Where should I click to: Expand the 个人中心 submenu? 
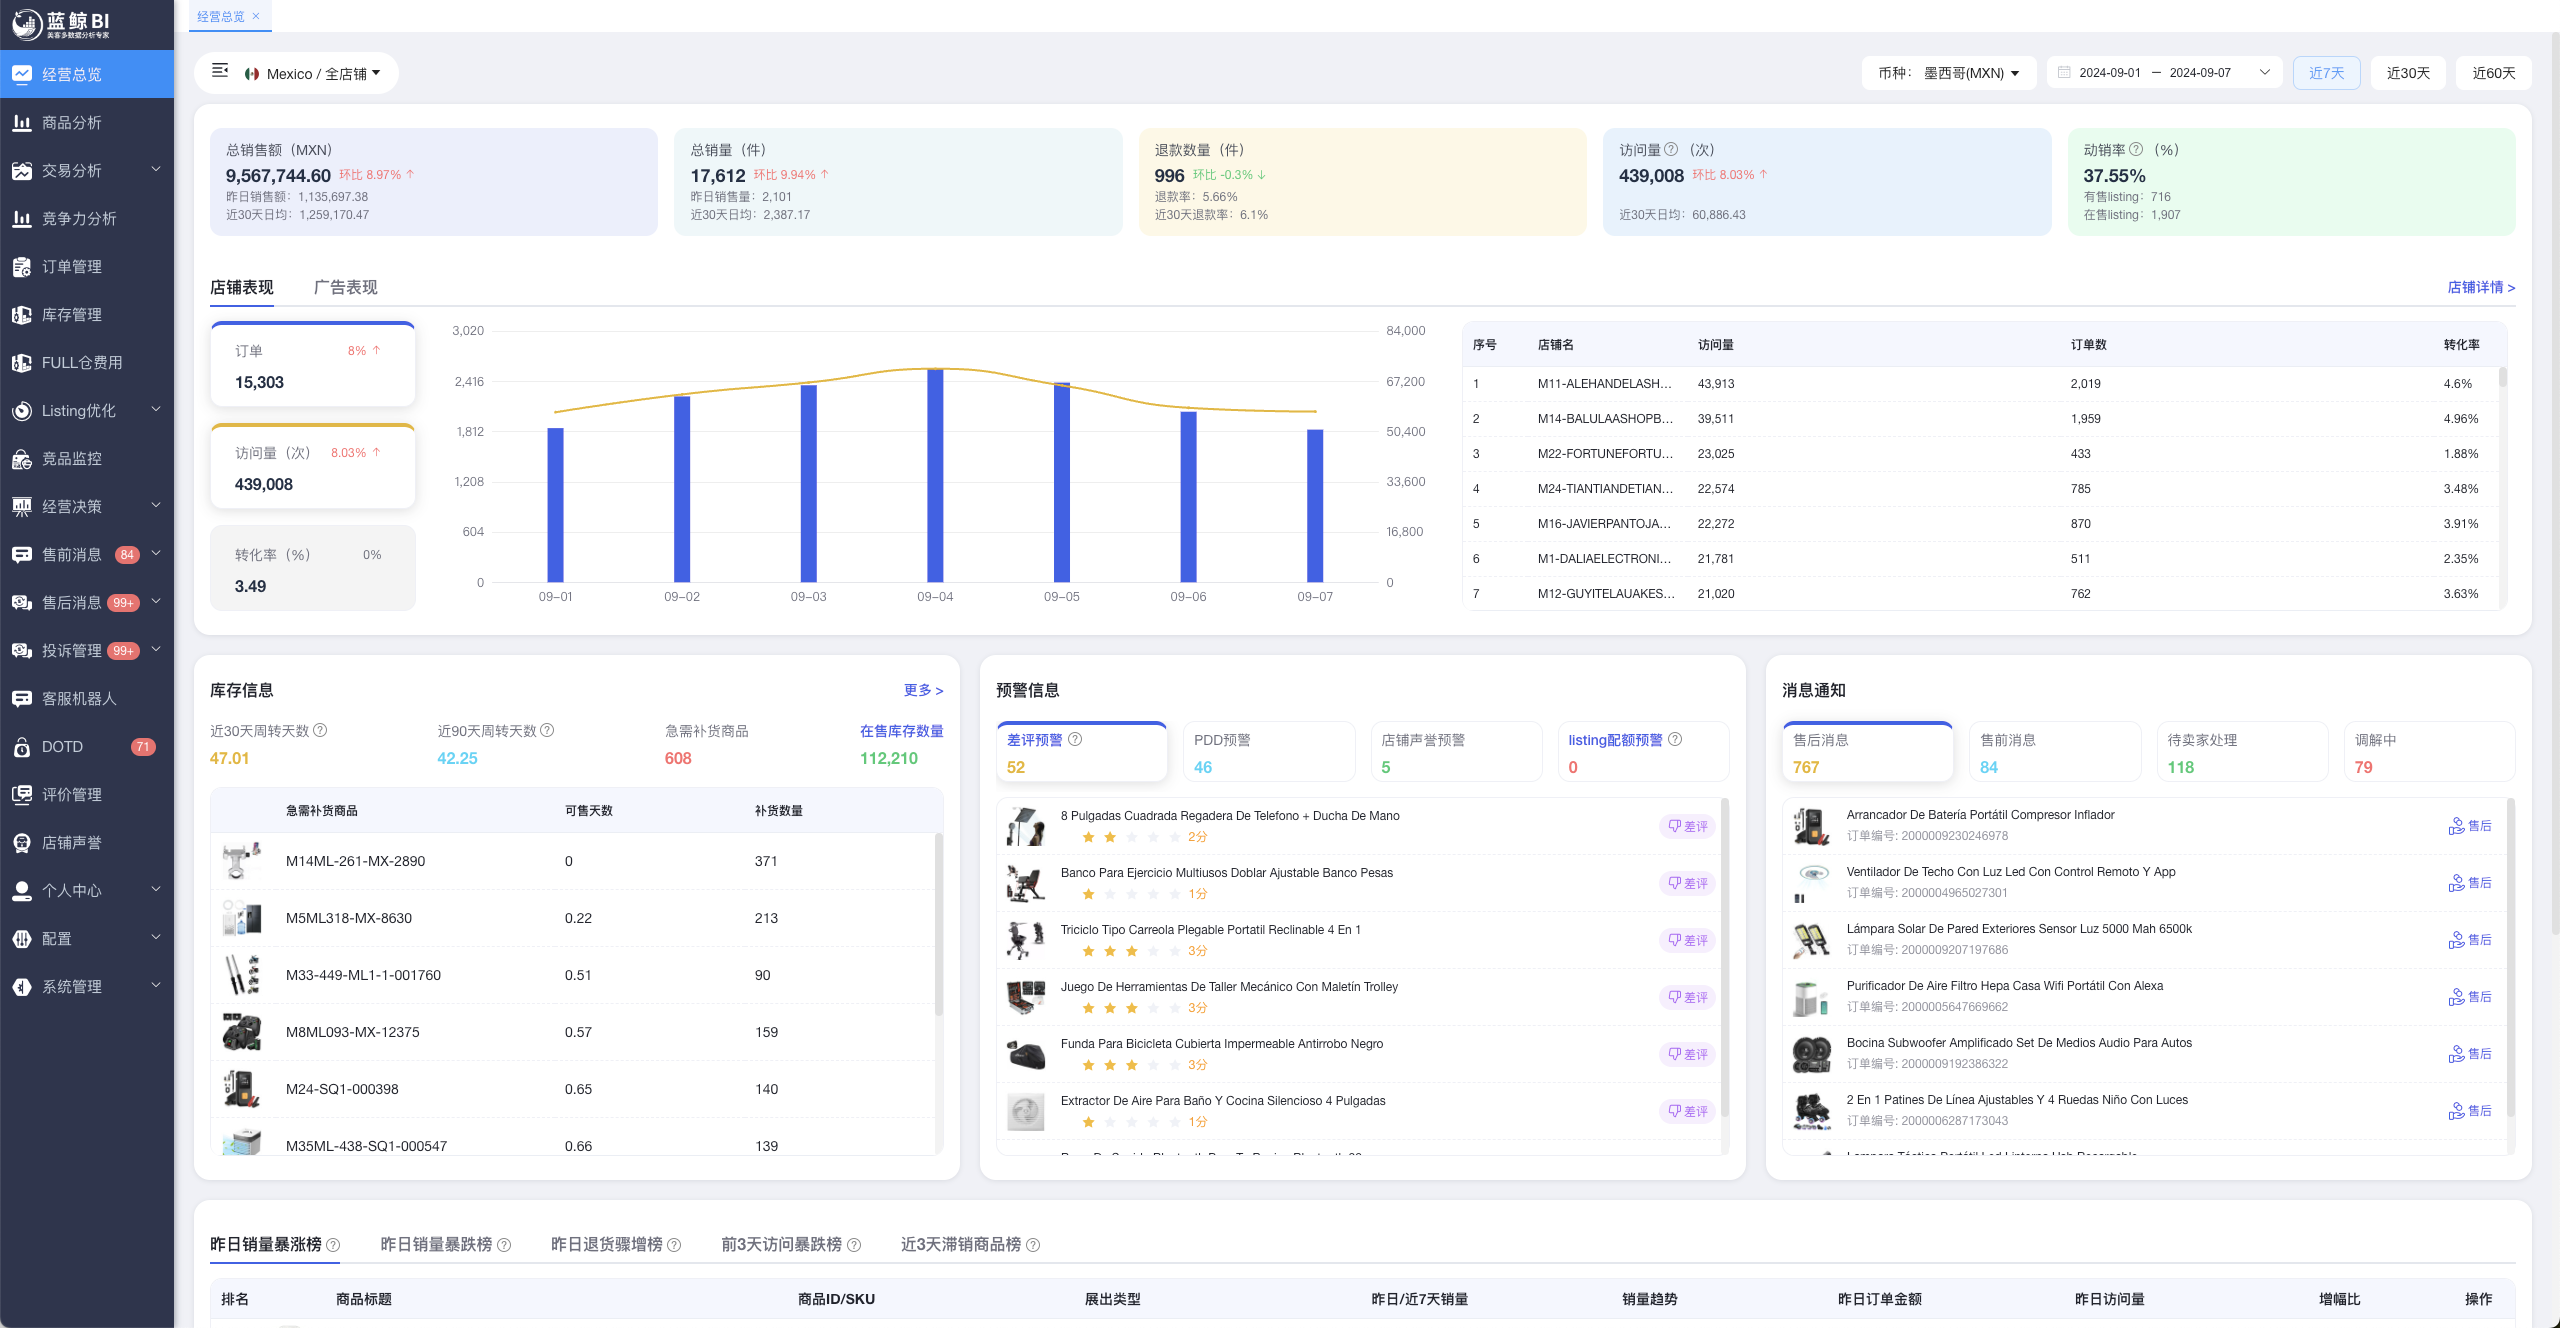tap(156, 889)
